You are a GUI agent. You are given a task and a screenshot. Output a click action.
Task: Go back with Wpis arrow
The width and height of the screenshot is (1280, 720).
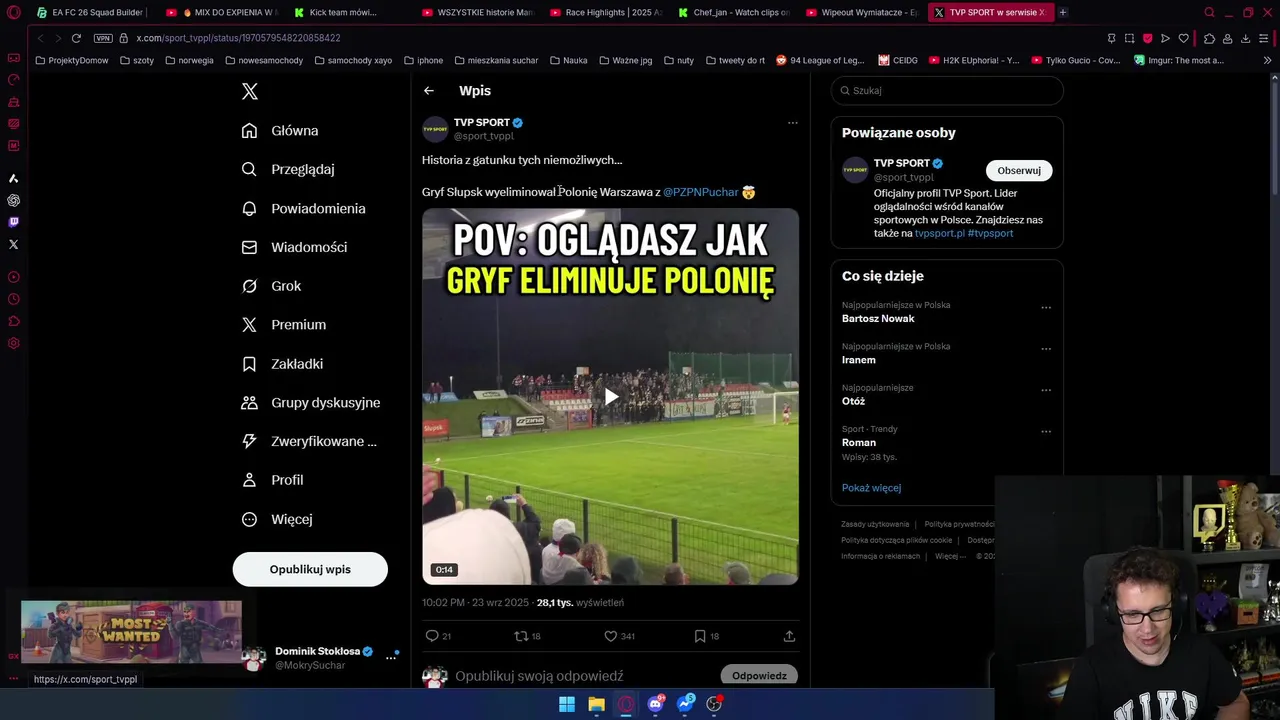[x=429, y=91]
